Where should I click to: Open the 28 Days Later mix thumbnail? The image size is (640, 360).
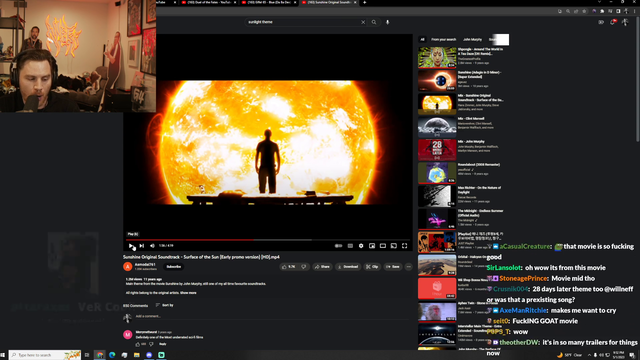[x=437, y=150]
